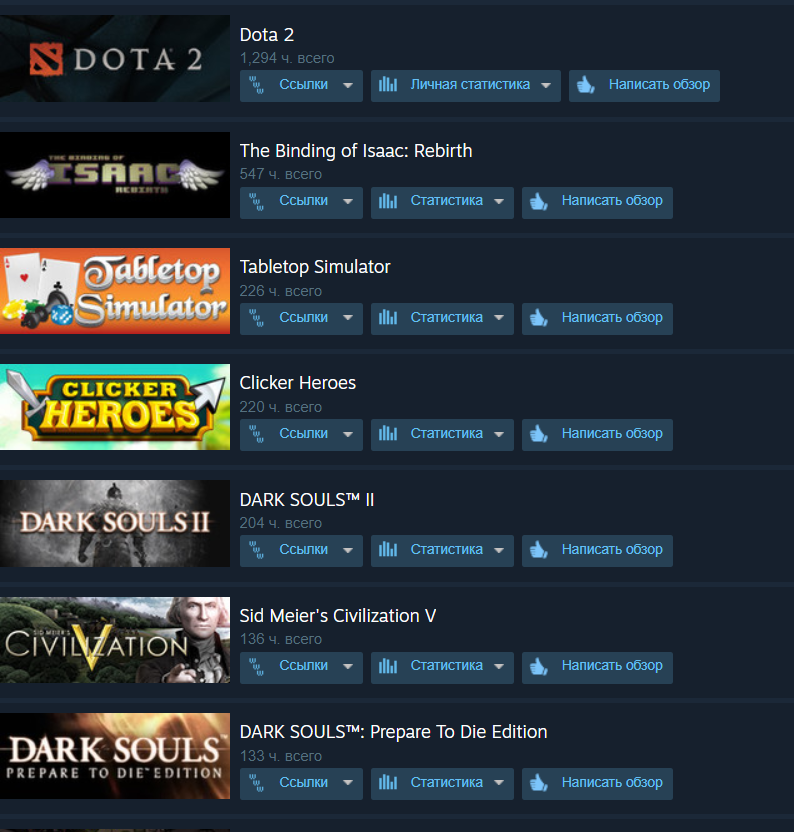Click the bar chart icon in the Dota 2 row

click(388, 84)
